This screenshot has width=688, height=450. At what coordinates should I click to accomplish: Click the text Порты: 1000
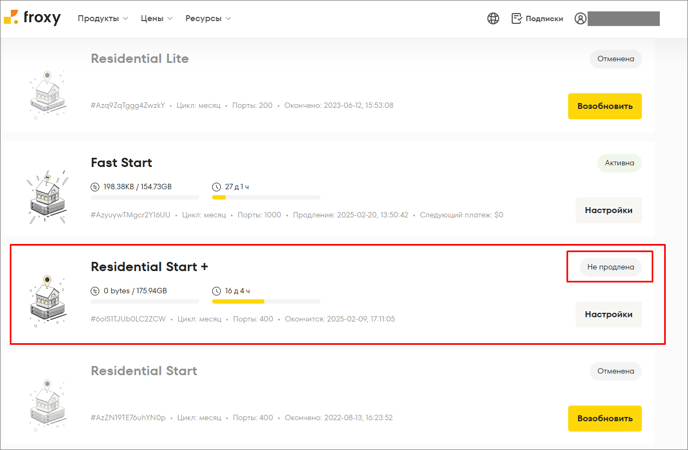(259, 215)
